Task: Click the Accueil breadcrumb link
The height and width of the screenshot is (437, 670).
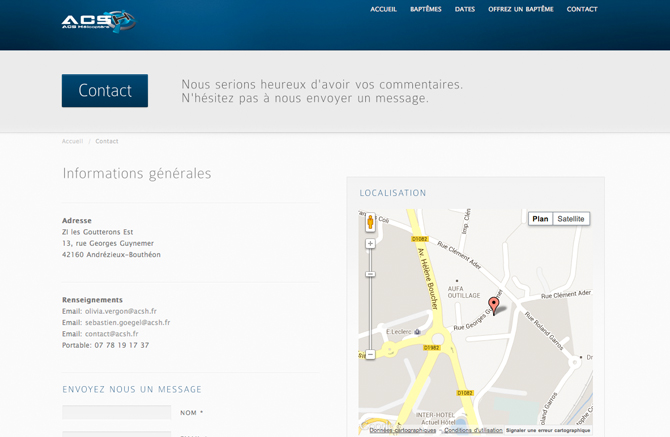Action: coord(72,141)
